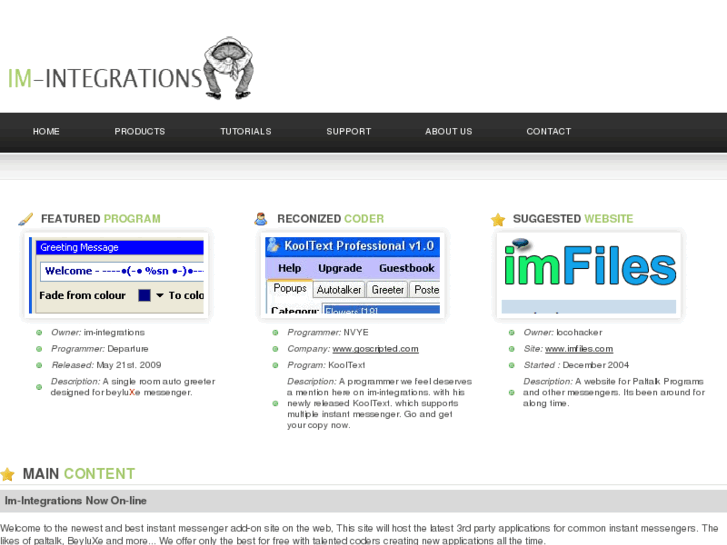Click the paintbrush icon beside Featured Program
This screenshot has height=545, width=727.
(x=26, y=219)
